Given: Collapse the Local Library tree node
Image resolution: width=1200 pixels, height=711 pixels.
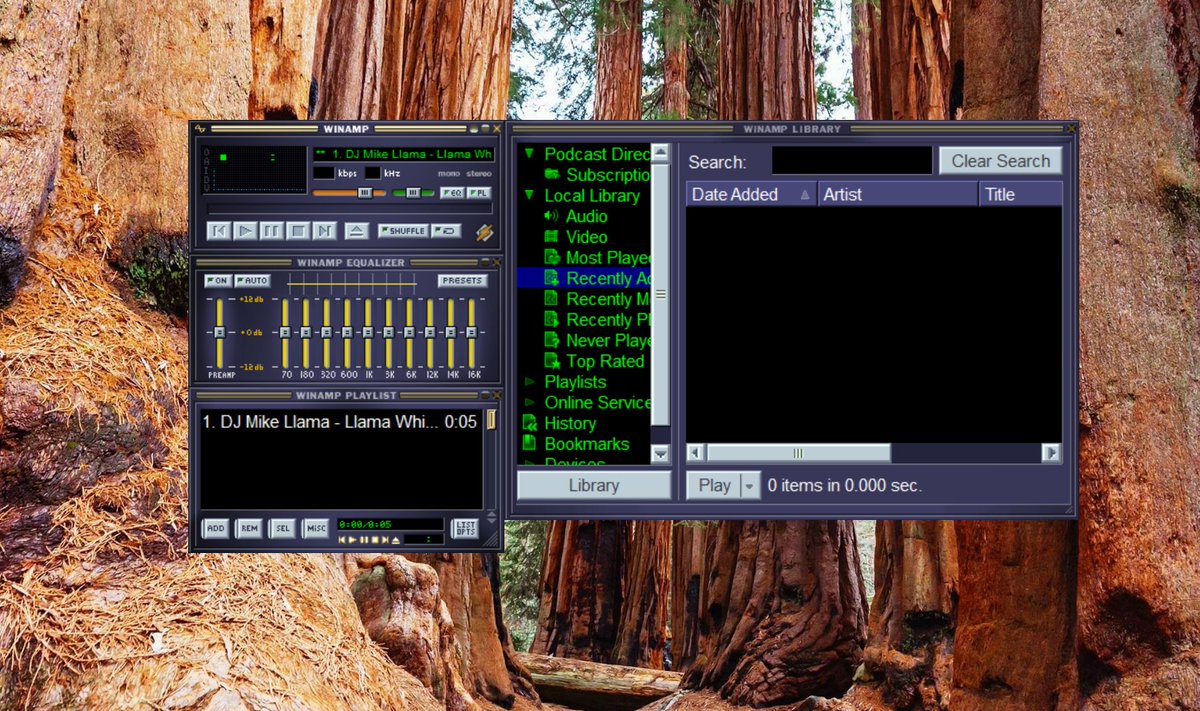Looking at the screenshot, I should (529, 195).
